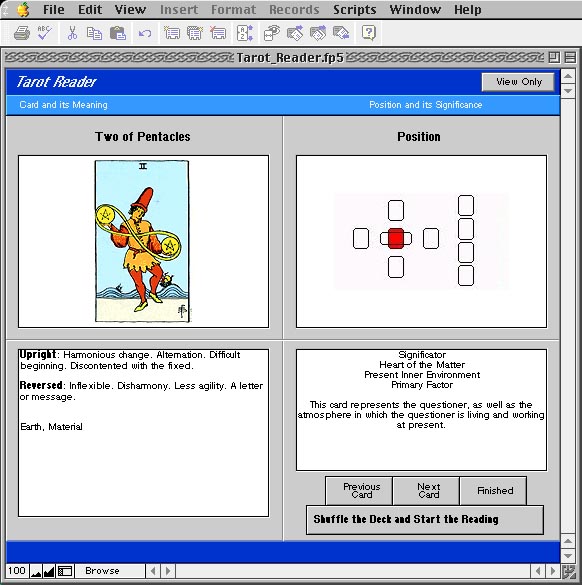Click the zoom in large mountains icon
This screenshot has width=582, height=585.
tap(49, 571)
